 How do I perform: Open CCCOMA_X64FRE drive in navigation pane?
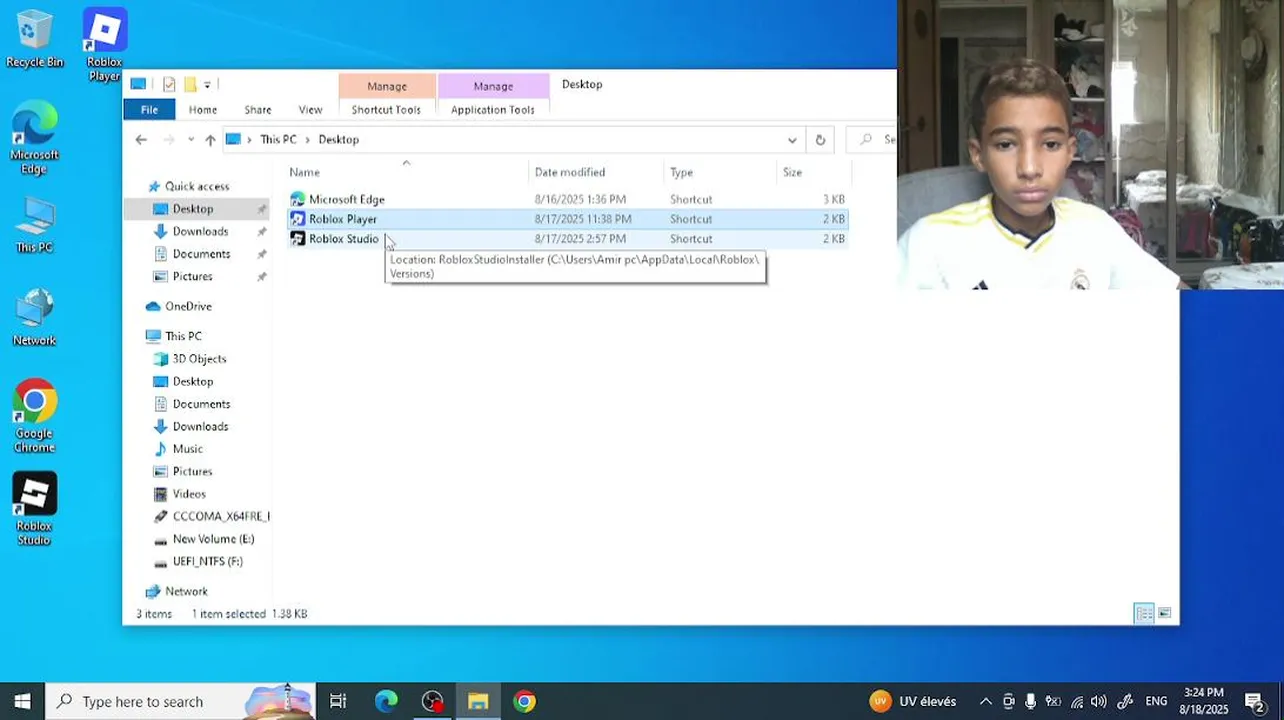[220, 517]
